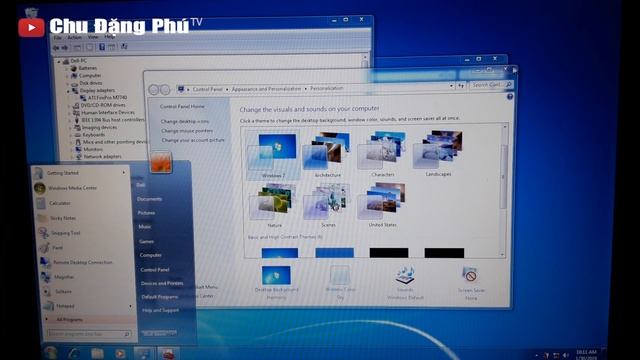Image resolution: width=640 pixels, height=360 pixels.
Task: Click the theme list vertical scrollbar
Action: pos(503,191)
